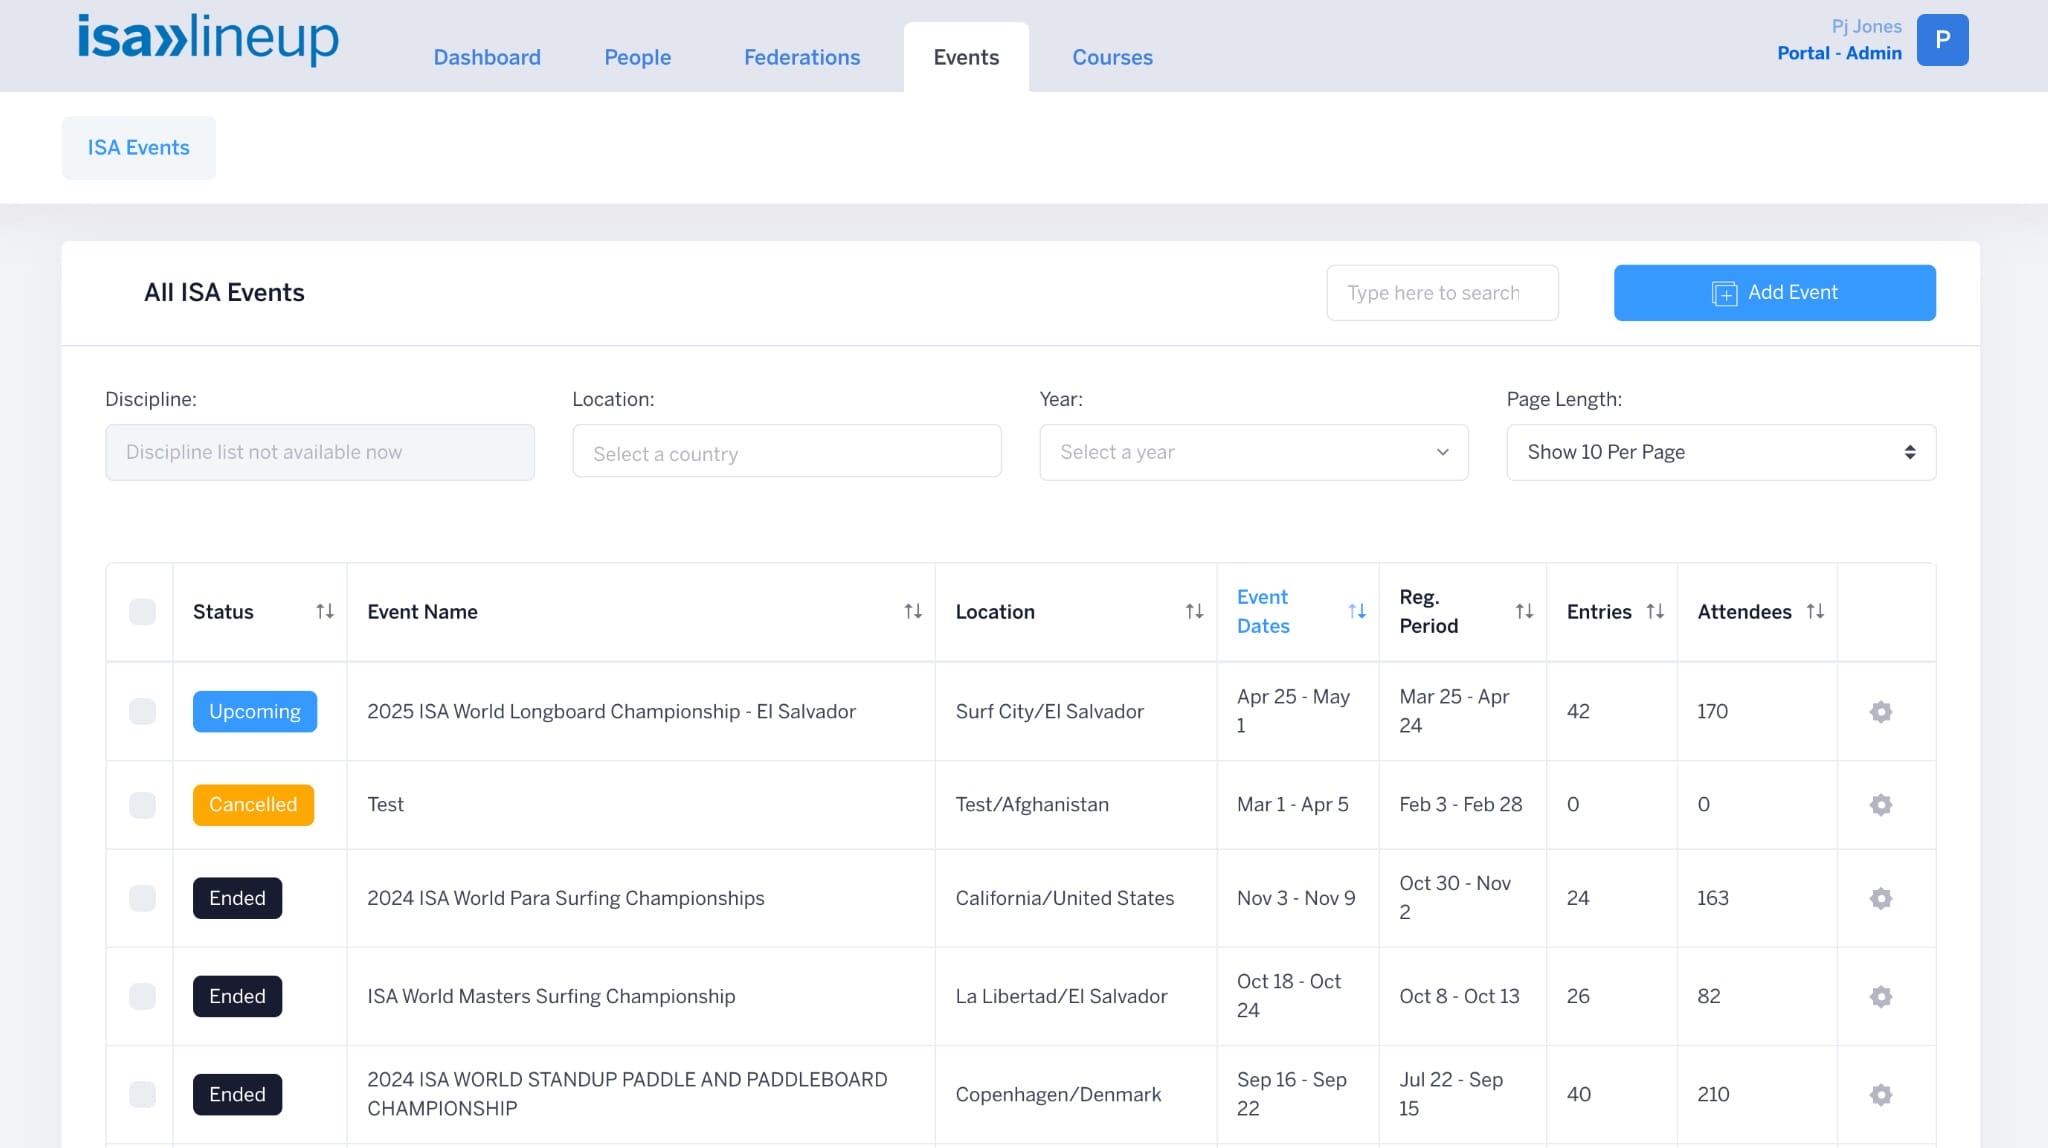Open settings gear for 2025 ISA World Longboard Championship
The width and height of the screenshot is (2048, 1148).
[x=1880, y=712]
